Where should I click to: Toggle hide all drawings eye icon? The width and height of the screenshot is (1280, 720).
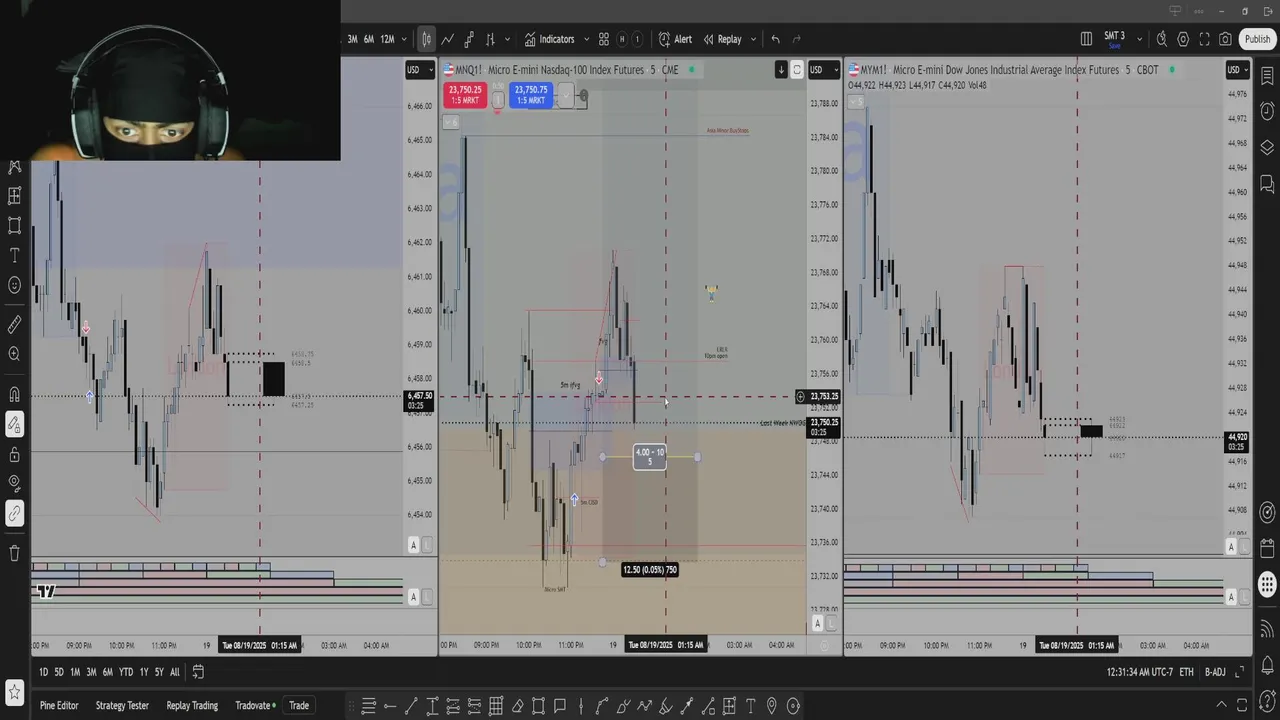[x=14, y=484]
